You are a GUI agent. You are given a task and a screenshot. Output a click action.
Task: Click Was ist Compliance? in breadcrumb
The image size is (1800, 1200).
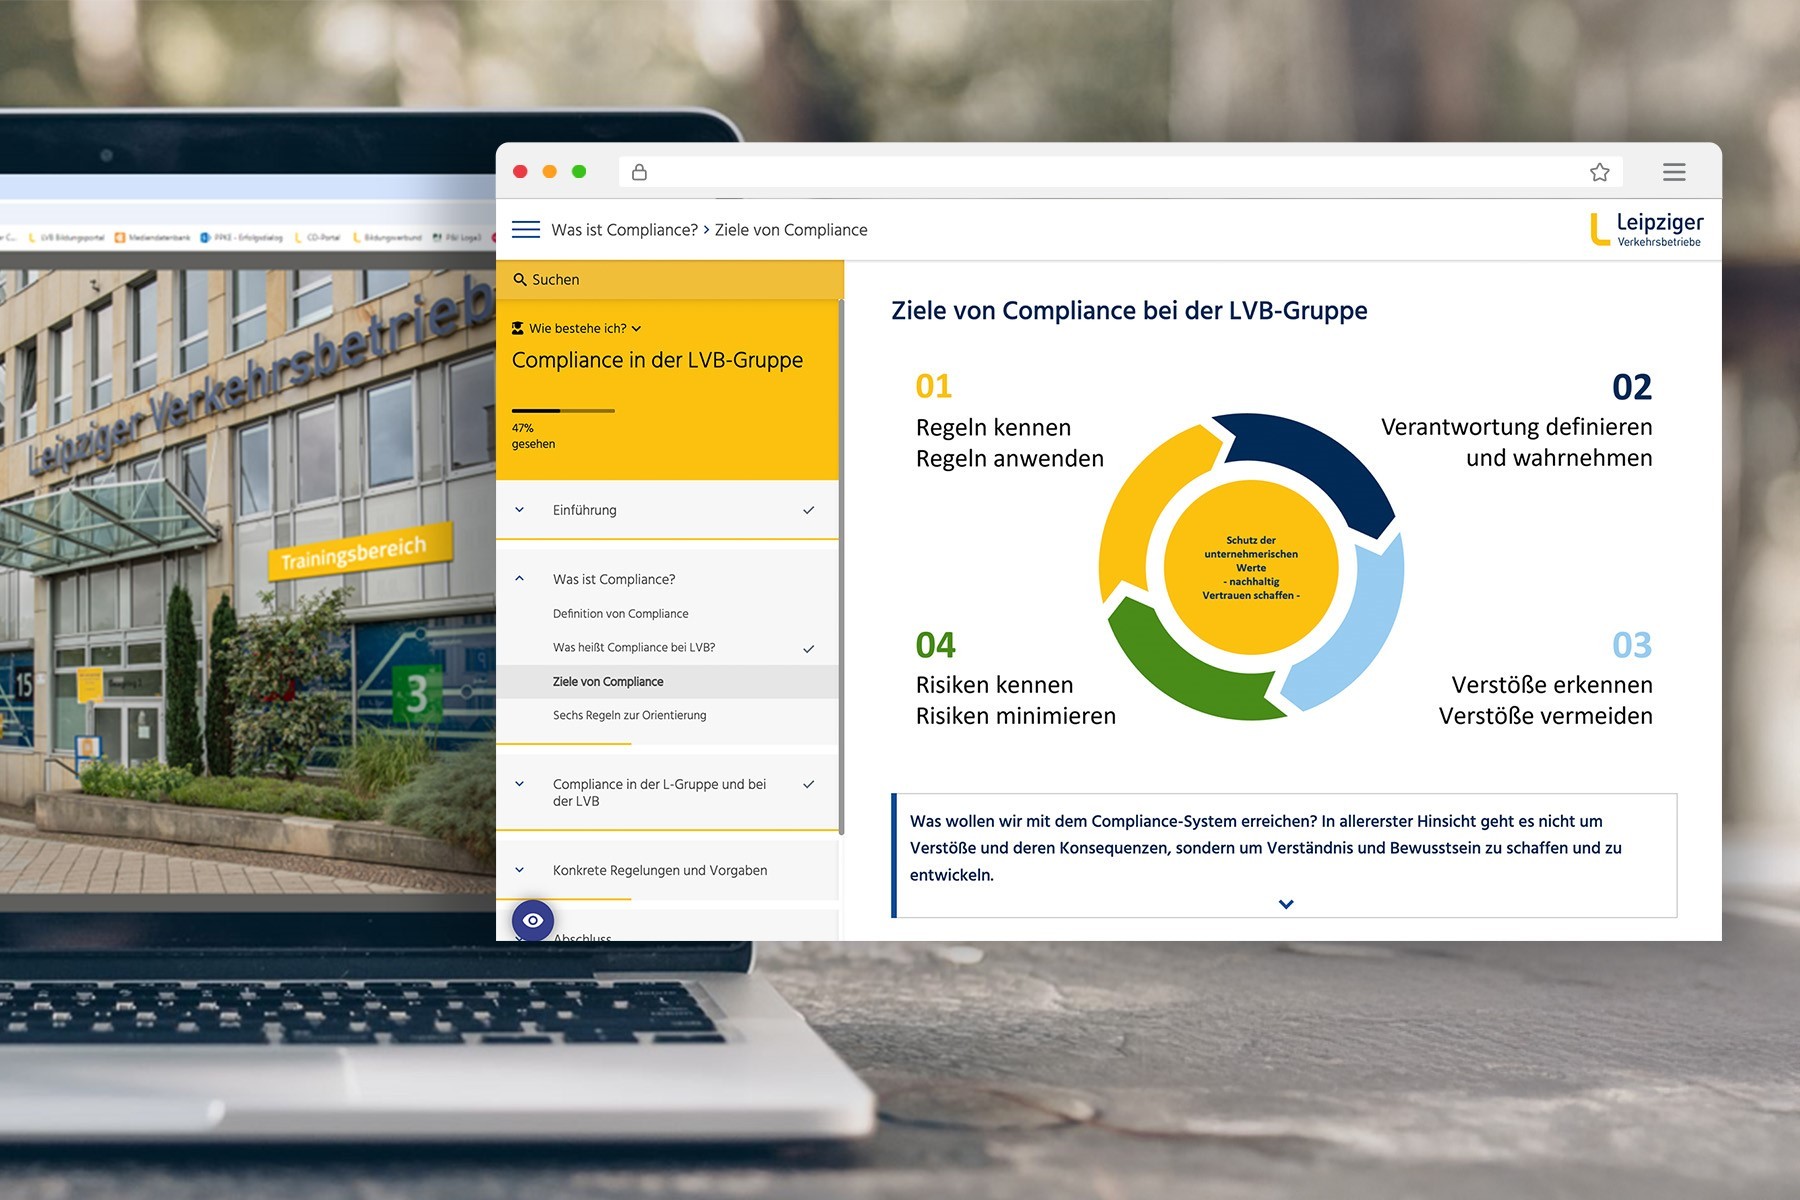click(624, 230)
